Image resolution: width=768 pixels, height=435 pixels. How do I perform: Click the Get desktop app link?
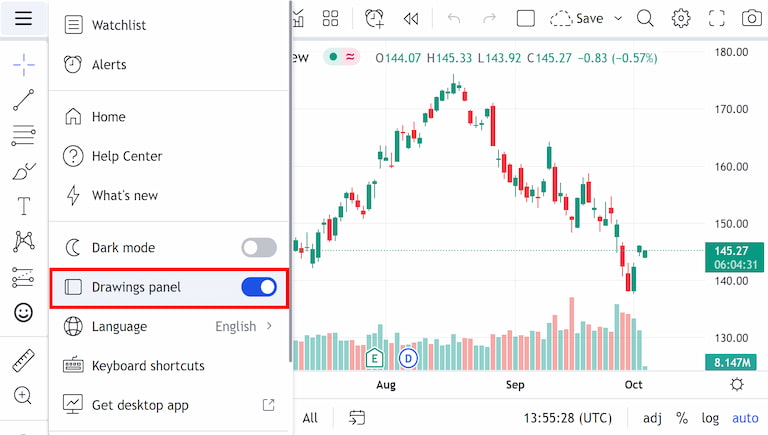tap(169, 405)
